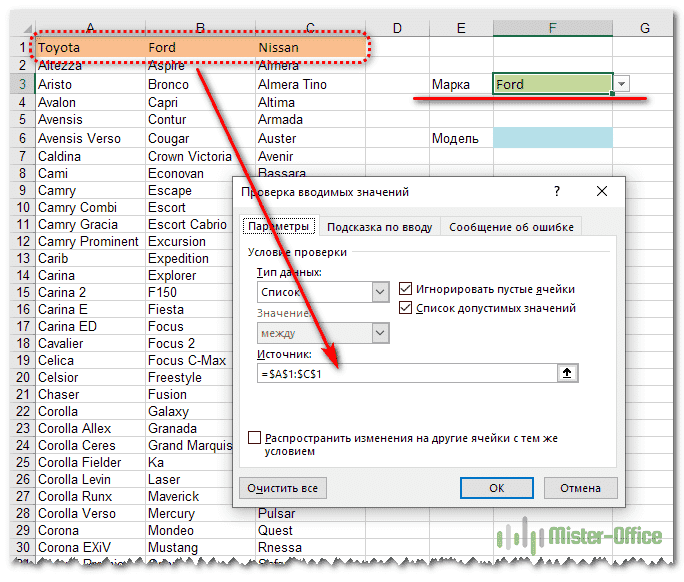Click the blue Модель cell in column F
The width and height of the screenshot is (684, 582).
pos(552,139)
